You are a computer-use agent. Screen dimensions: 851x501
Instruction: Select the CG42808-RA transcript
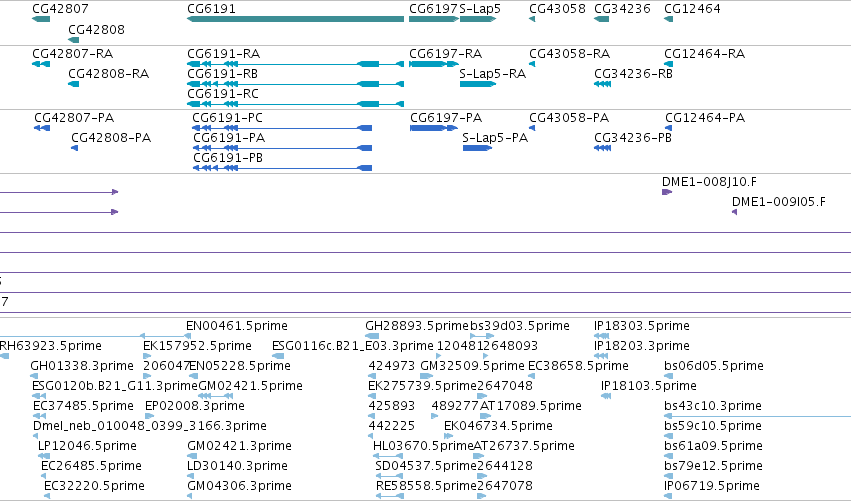click(73, 84)
